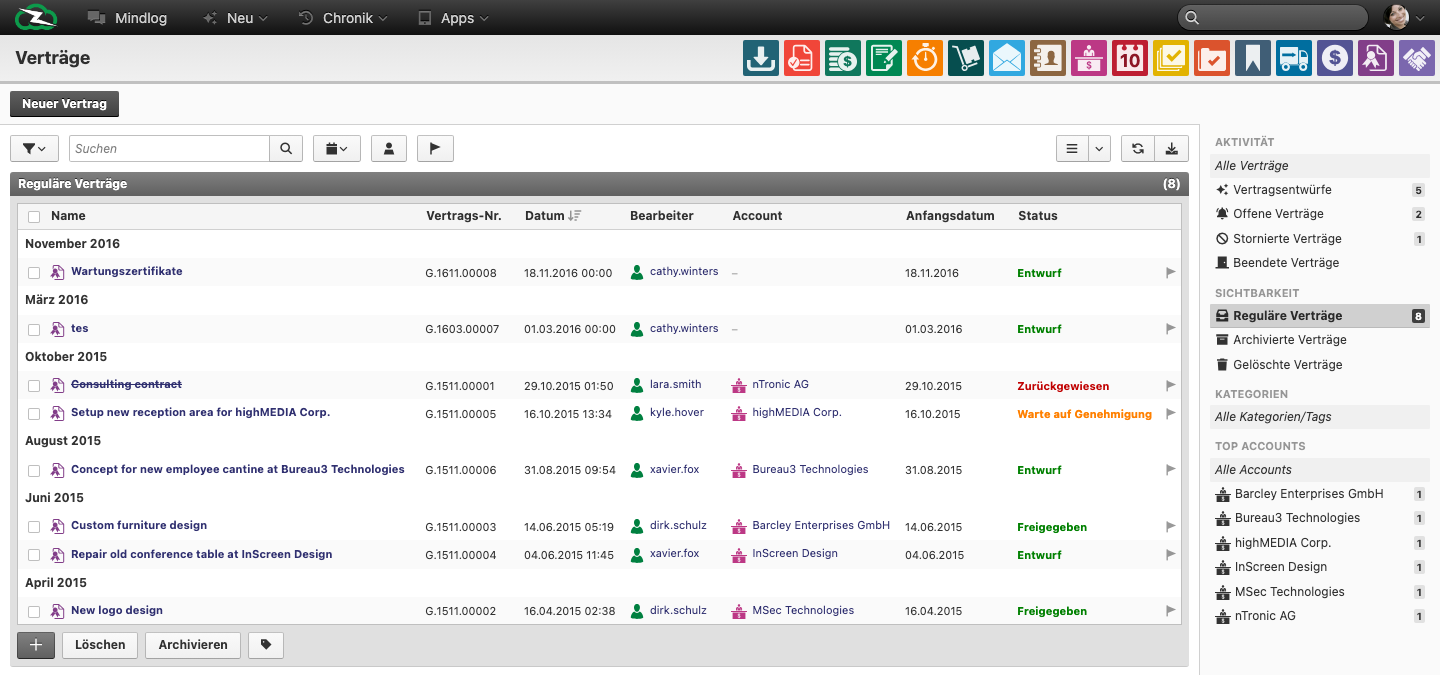Open the filter funnel dropdown
The image size is (1440, 675).
[35, 148]
